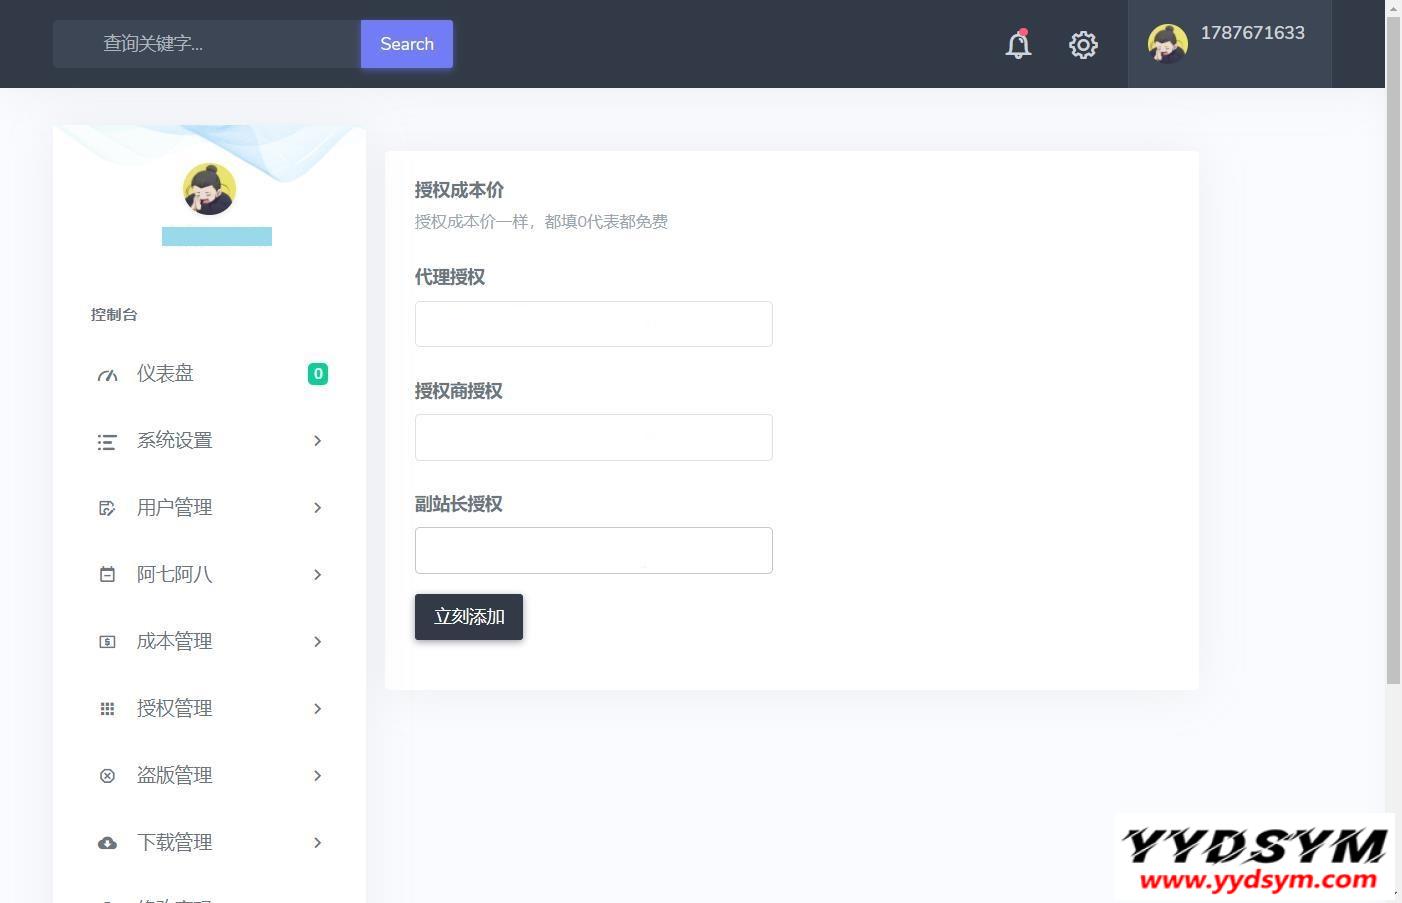Open the 仪表盘 menu item
This screenshot has width=1402, height=903.
tap(165, 374)
